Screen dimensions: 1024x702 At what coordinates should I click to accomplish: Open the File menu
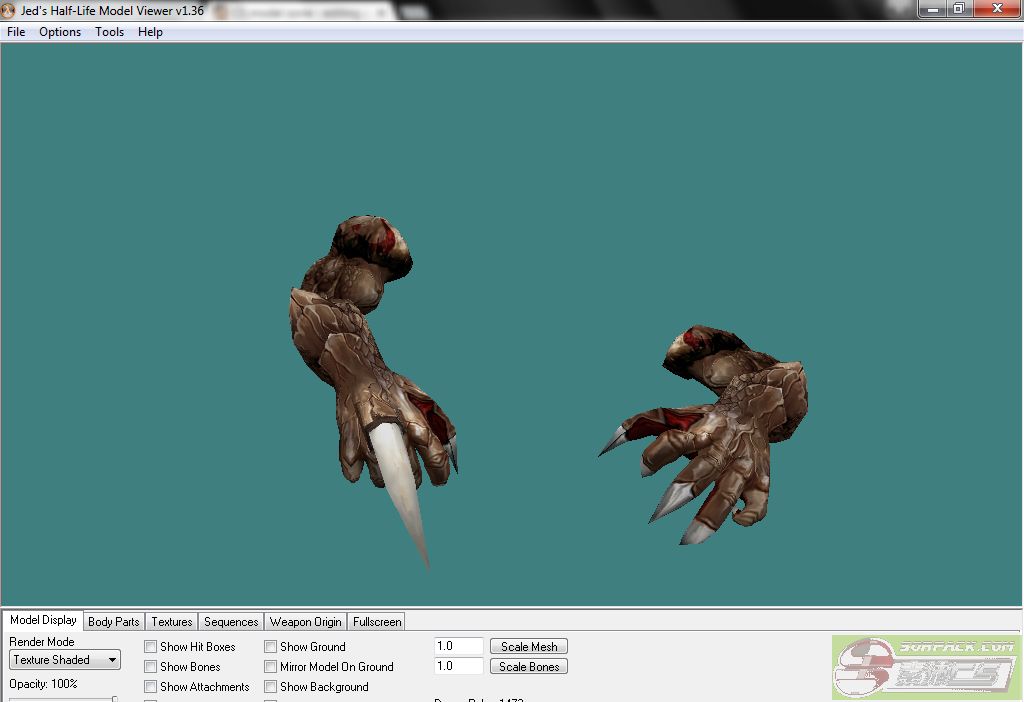[x=16, y=32]
